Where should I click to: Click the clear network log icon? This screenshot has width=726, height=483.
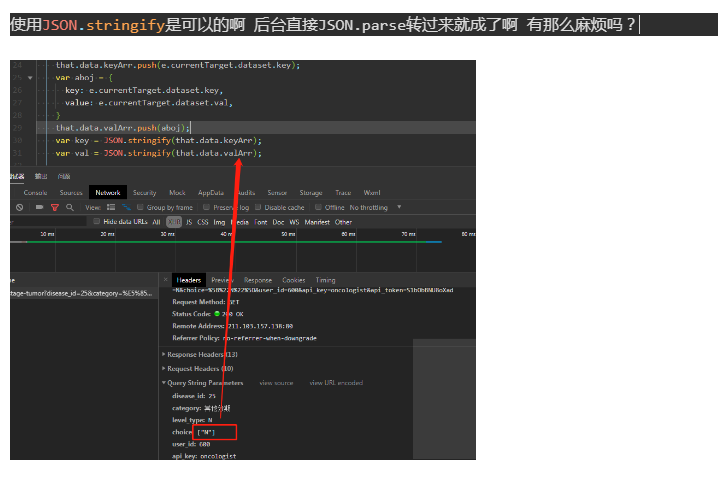pyautogui.click(x=19, y=207)
